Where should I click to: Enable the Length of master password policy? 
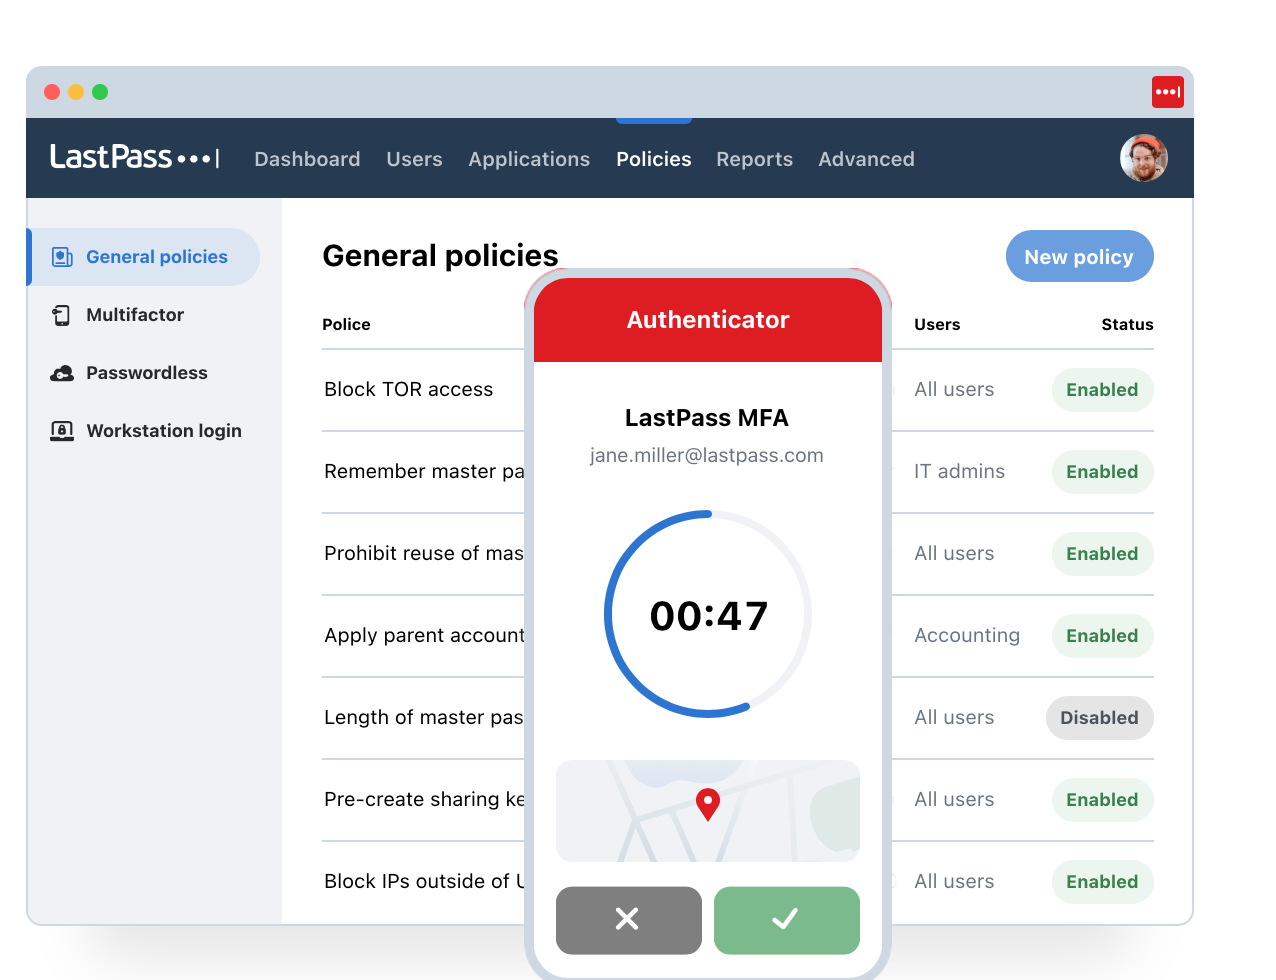1099,717
